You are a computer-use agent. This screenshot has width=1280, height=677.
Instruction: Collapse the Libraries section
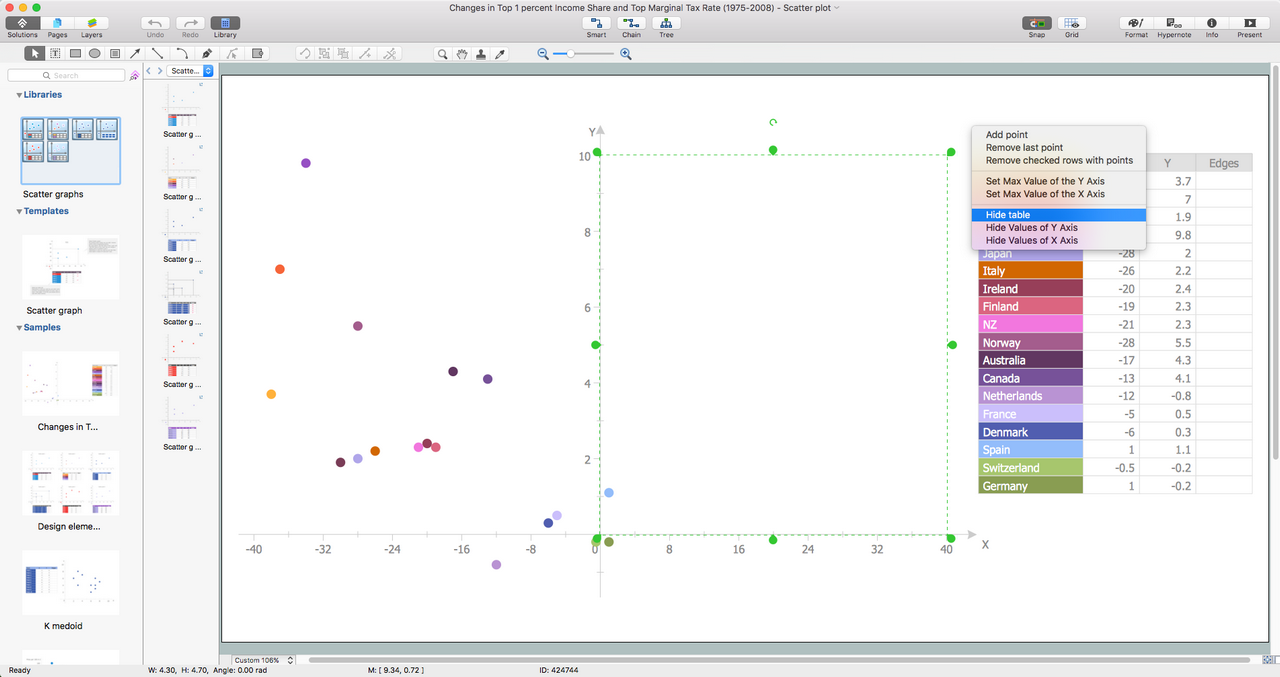coord(20,95)
